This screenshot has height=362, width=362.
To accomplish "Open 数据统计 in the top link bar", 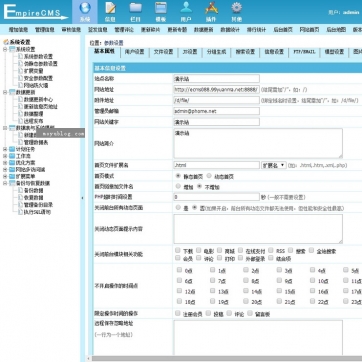I will tap(230, 30).
